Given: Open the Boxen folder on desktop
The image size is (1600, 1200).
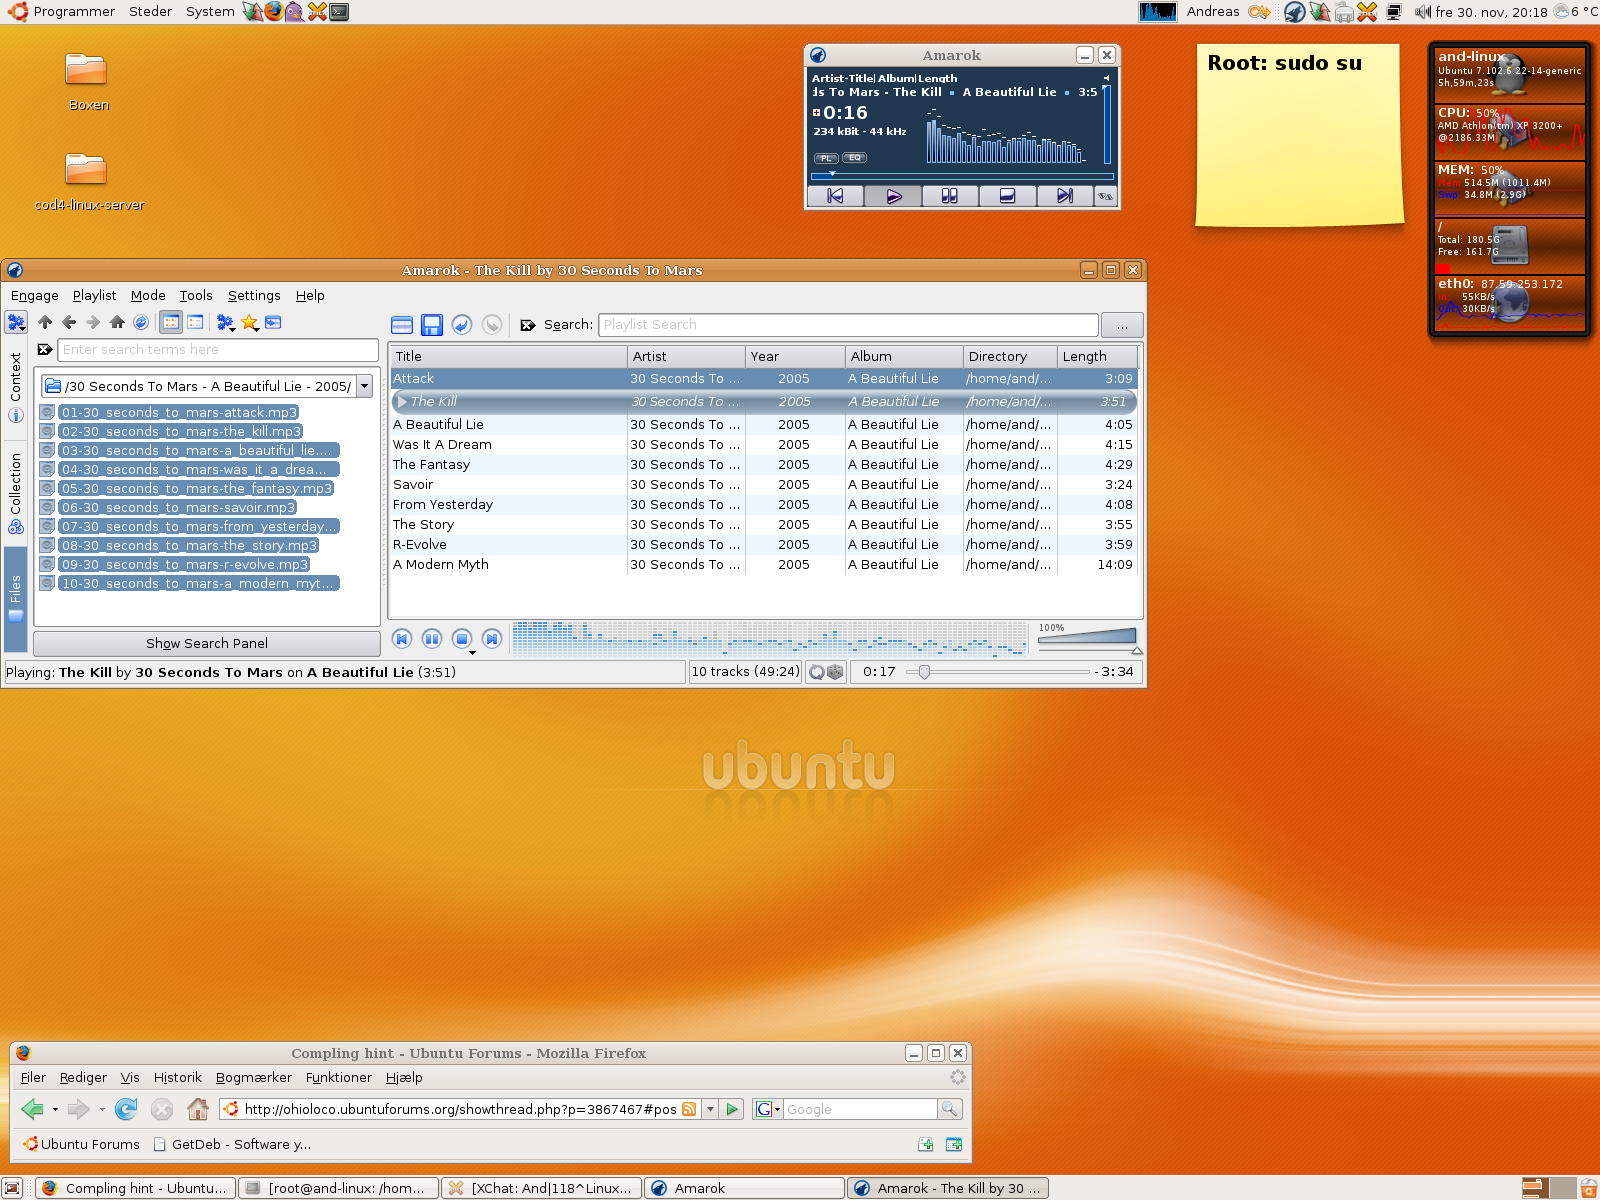Looking at the screenshot, I should pos(87,81).
